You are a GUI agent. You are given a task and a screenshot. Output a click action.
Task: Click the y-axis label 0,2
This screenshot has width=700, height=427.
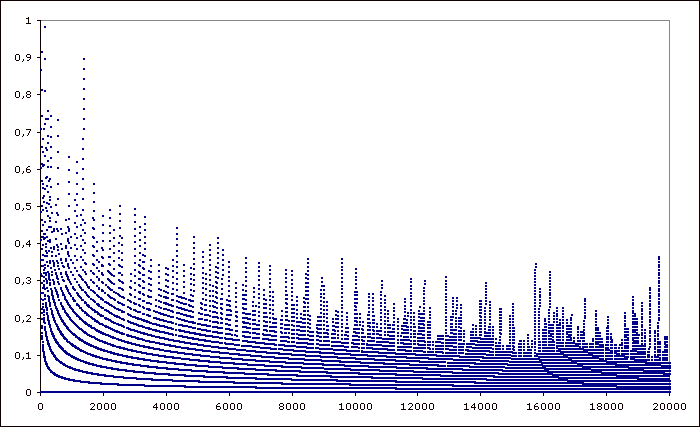click(x=23, y=318)
